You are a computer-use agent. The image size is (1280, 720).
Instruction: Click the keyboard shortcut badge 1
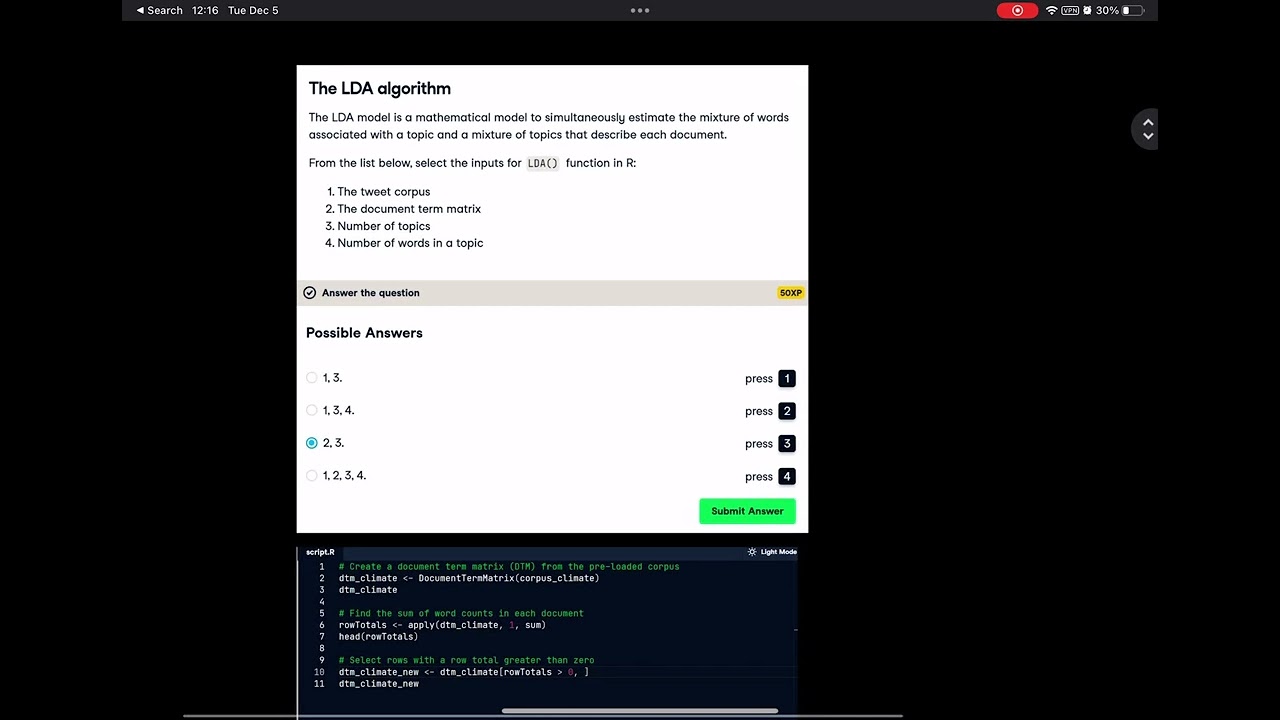pyautogui.click(x=787, y=378)
